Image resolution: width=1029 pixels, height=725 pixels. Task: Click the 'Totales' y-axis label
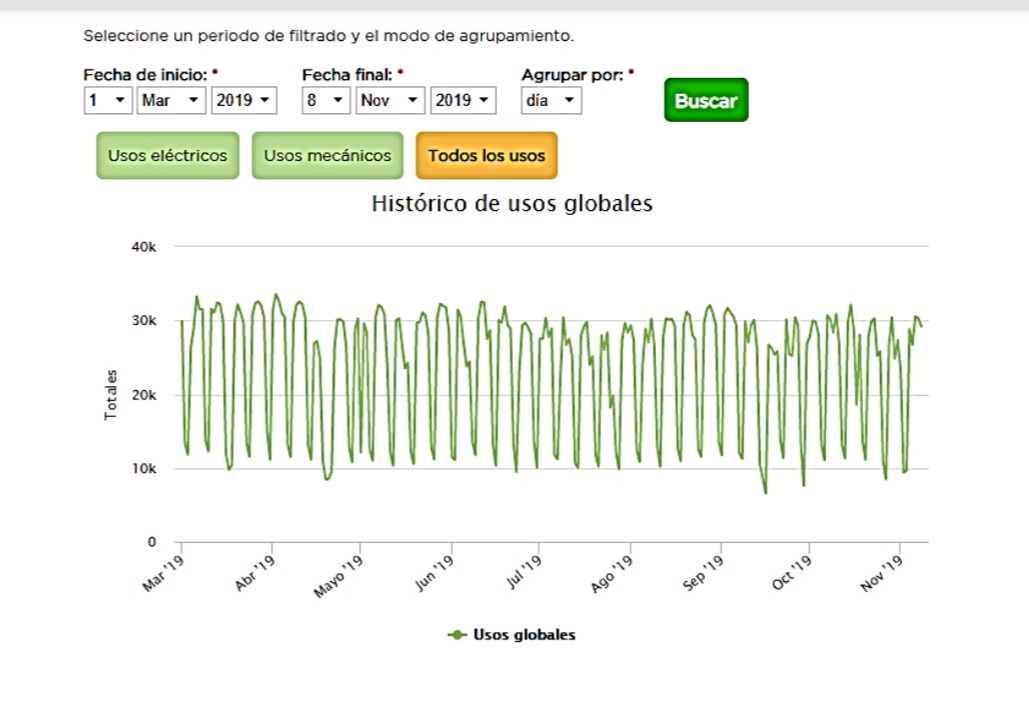pyautogui.click(x=110, y=394)
